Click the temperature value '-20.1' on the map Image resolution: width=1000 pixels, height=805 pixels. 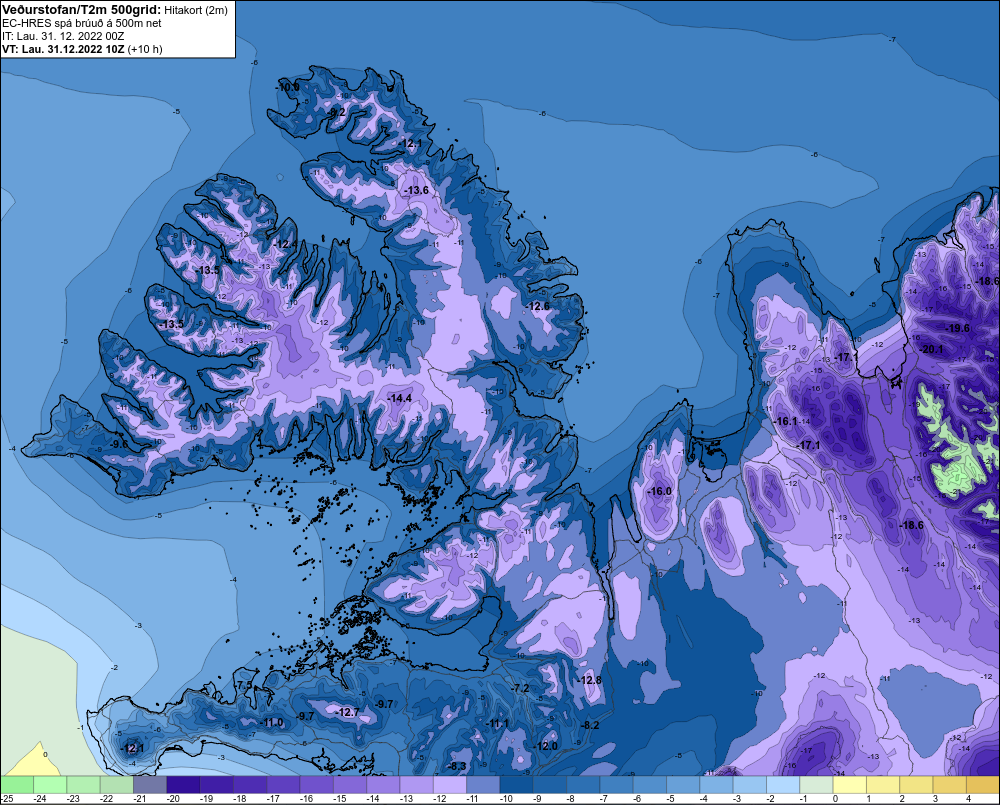(x=931, y=350)
